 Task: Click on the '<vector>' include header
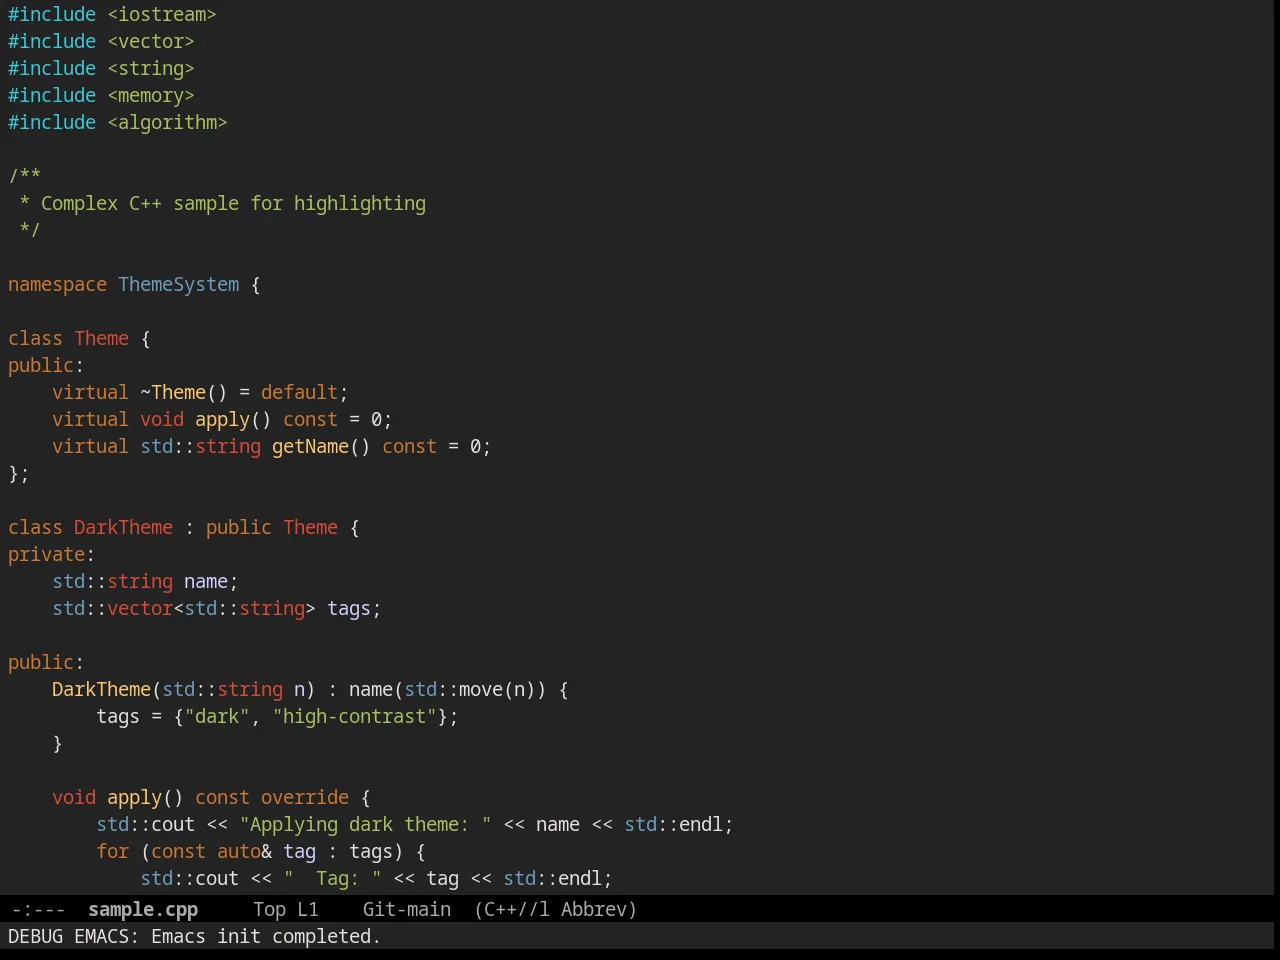151,41
